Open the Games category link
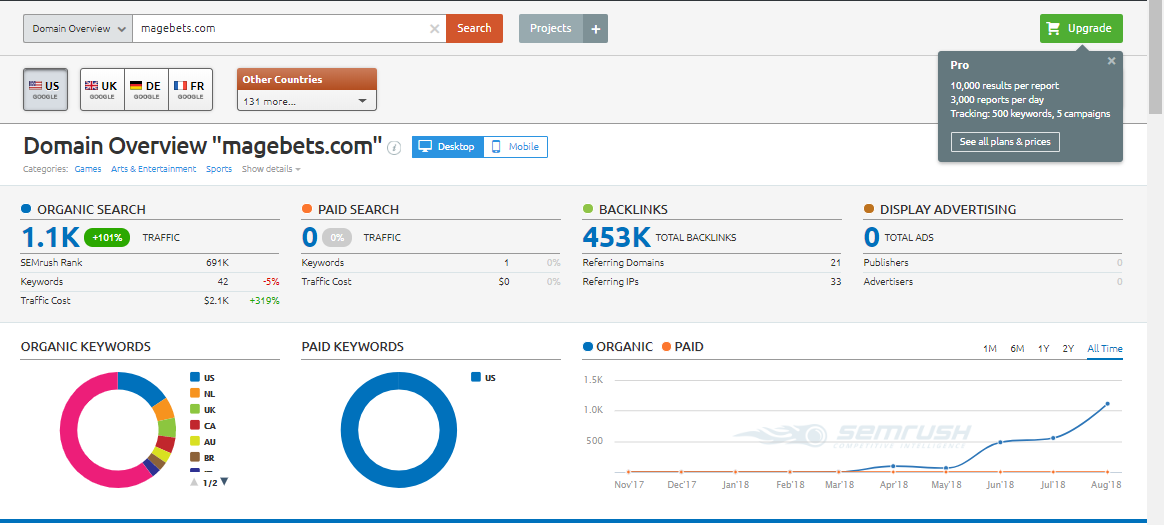 coord(88,169)
